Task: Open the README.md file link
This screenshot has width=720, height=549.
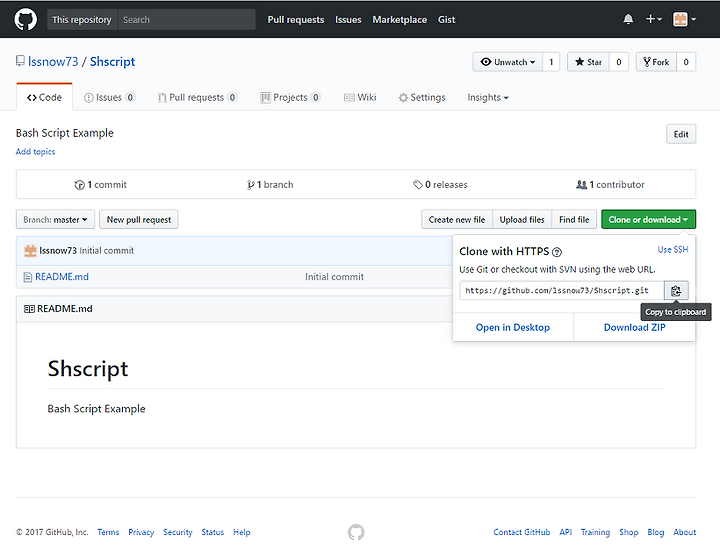Action: tap(62, 277)
